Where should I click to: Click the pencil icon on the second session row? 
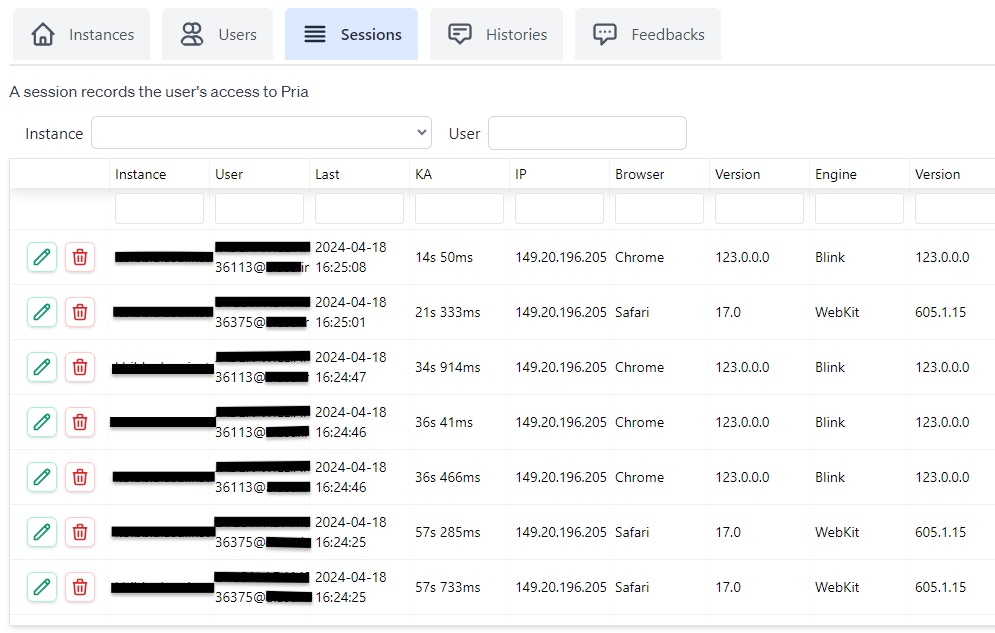click(x=41, y=312)
